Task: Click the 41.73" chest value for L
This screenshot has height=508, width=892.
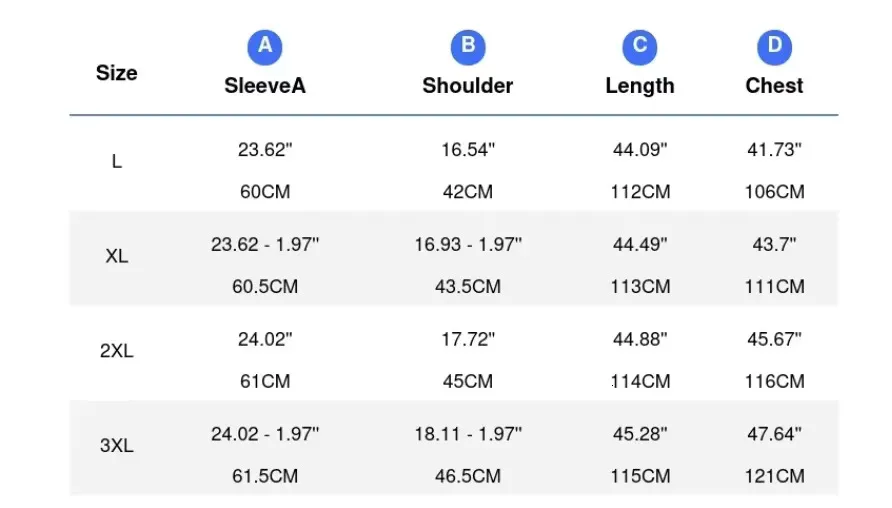Action: pyautogui.click(x=774, y=150)
